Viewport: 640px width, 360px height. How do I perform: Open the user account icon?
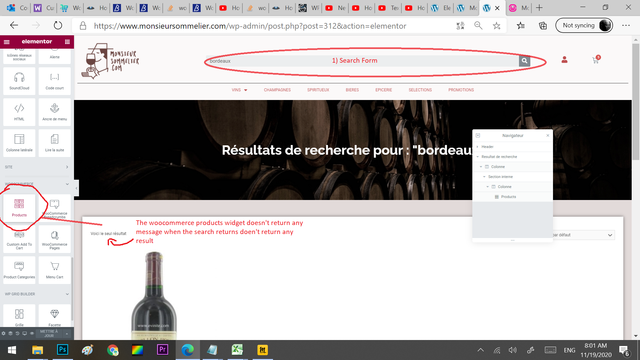point(564,60)
